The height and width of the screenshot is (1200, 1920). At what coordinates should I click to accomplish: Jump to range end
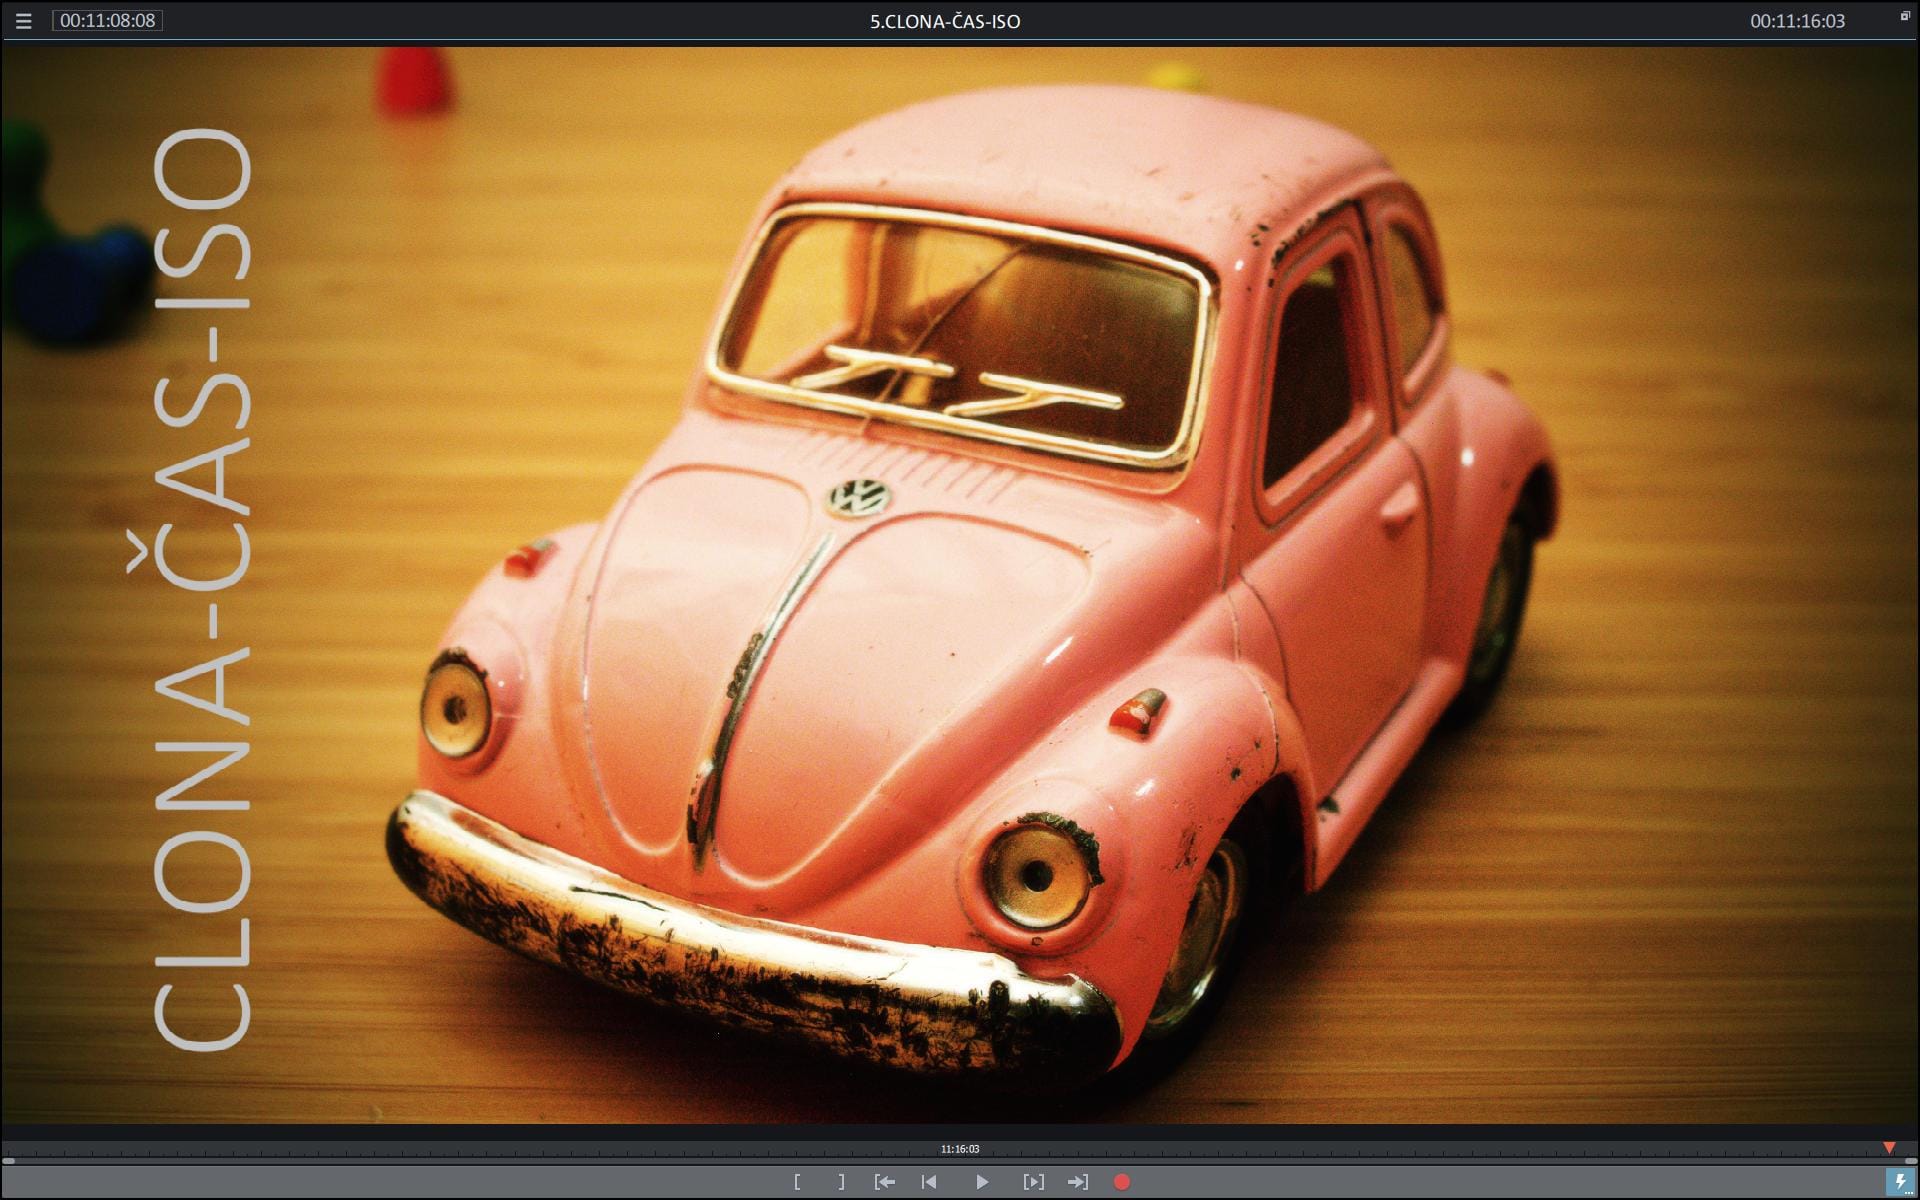[x=1078, y=1182]
